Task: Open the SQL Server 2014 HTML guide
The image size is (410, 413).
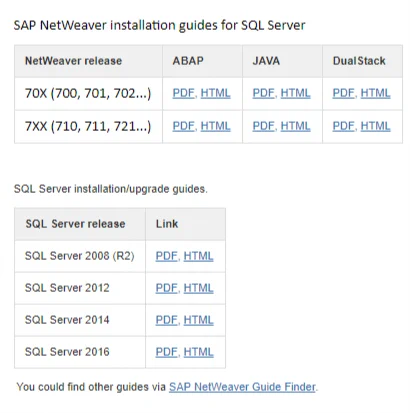Action: [x=198, y=320]
